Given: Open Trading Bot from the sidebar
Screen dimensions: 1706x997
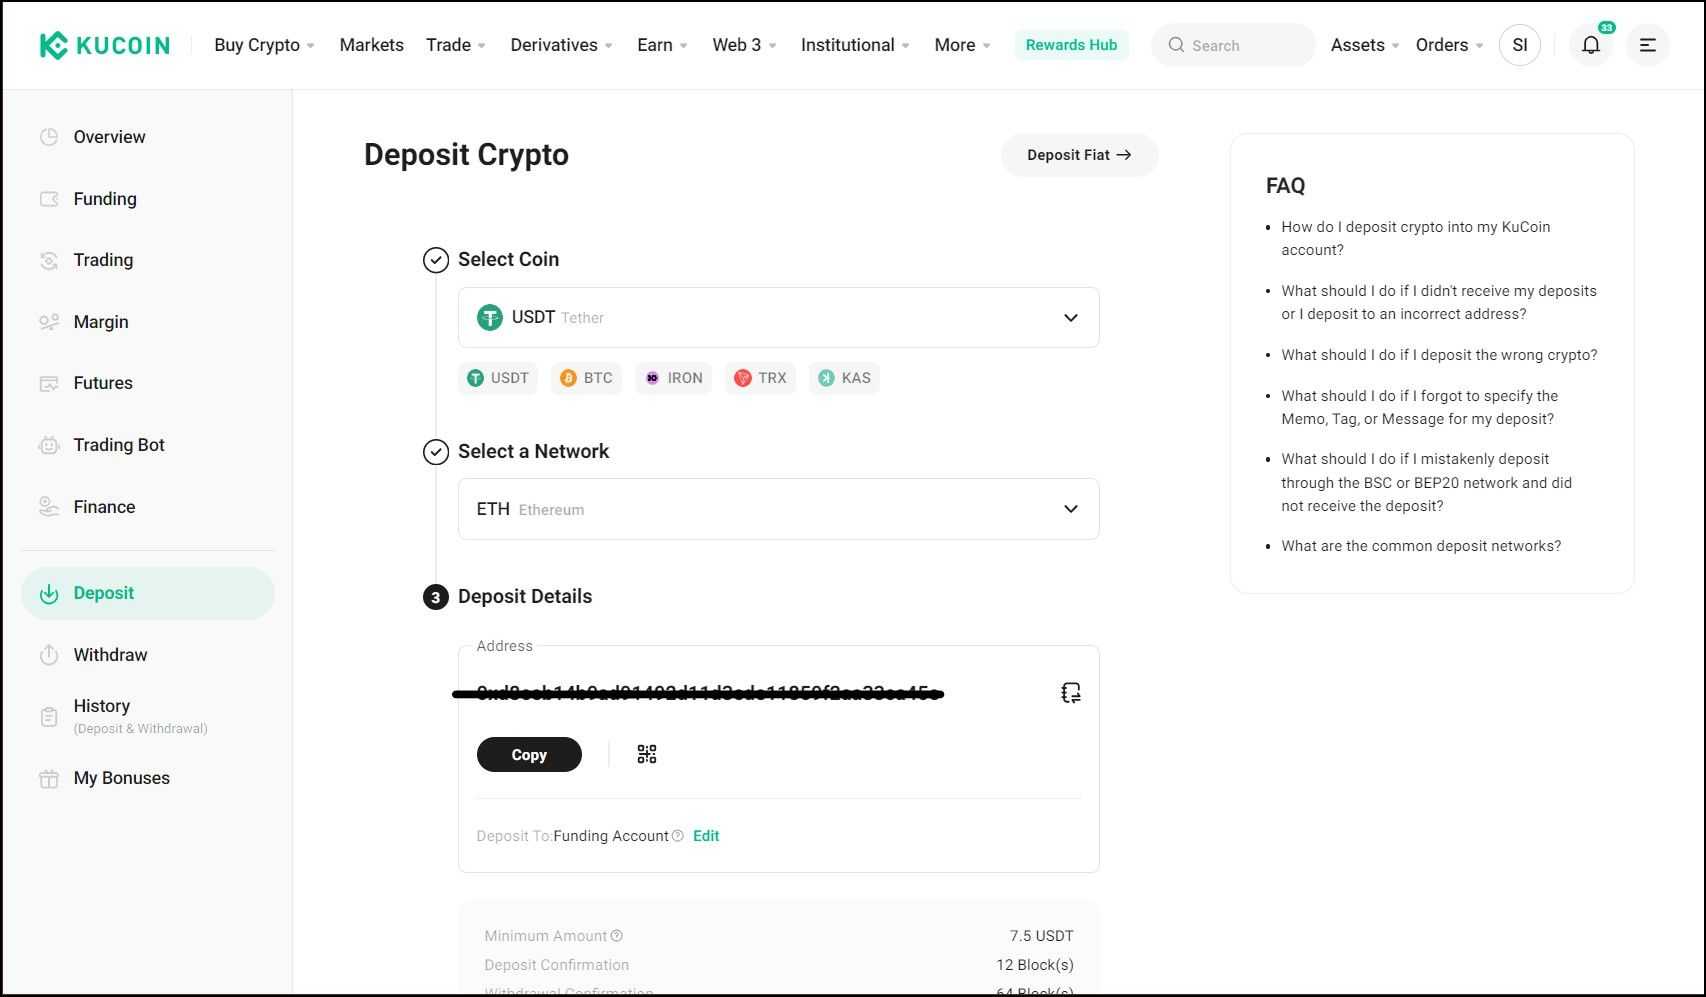Looking at the screenshot, I should click(118, 445).
